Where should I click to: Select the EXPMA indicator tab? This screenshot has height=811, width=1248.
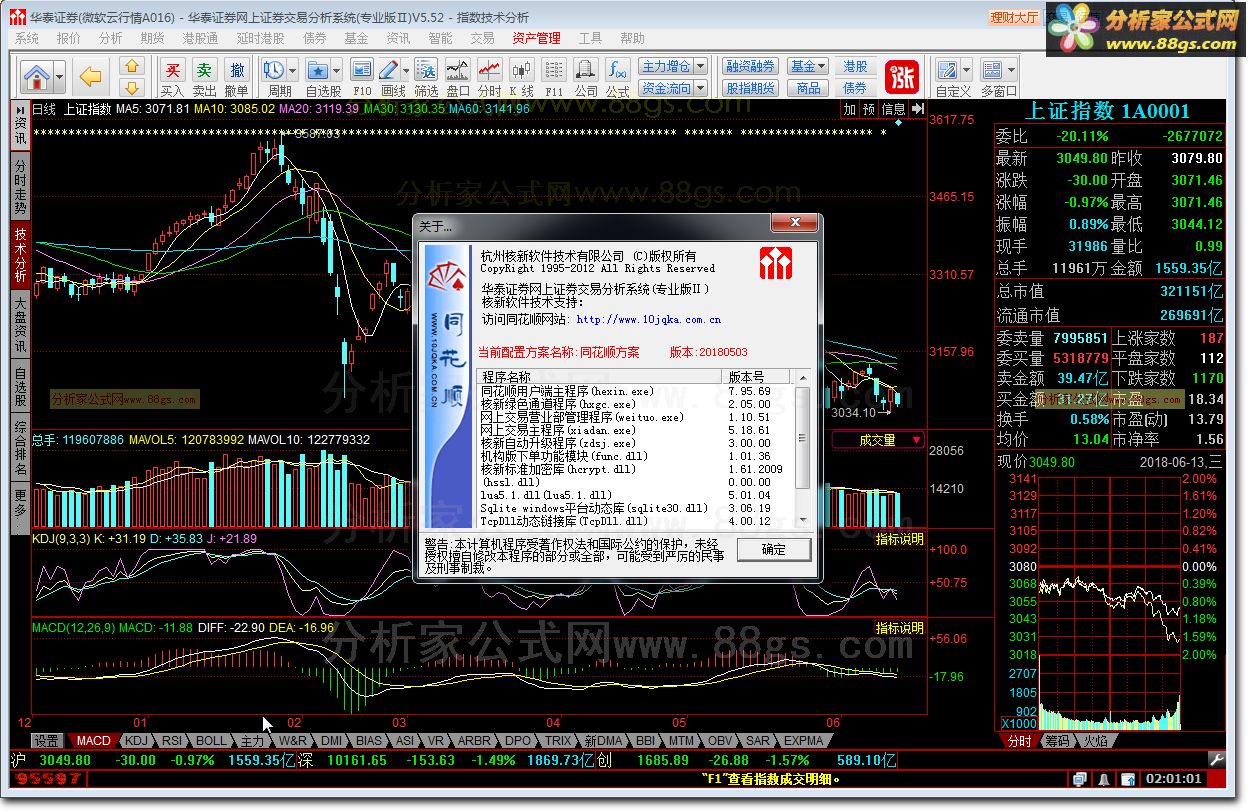[x=803, y=741]
